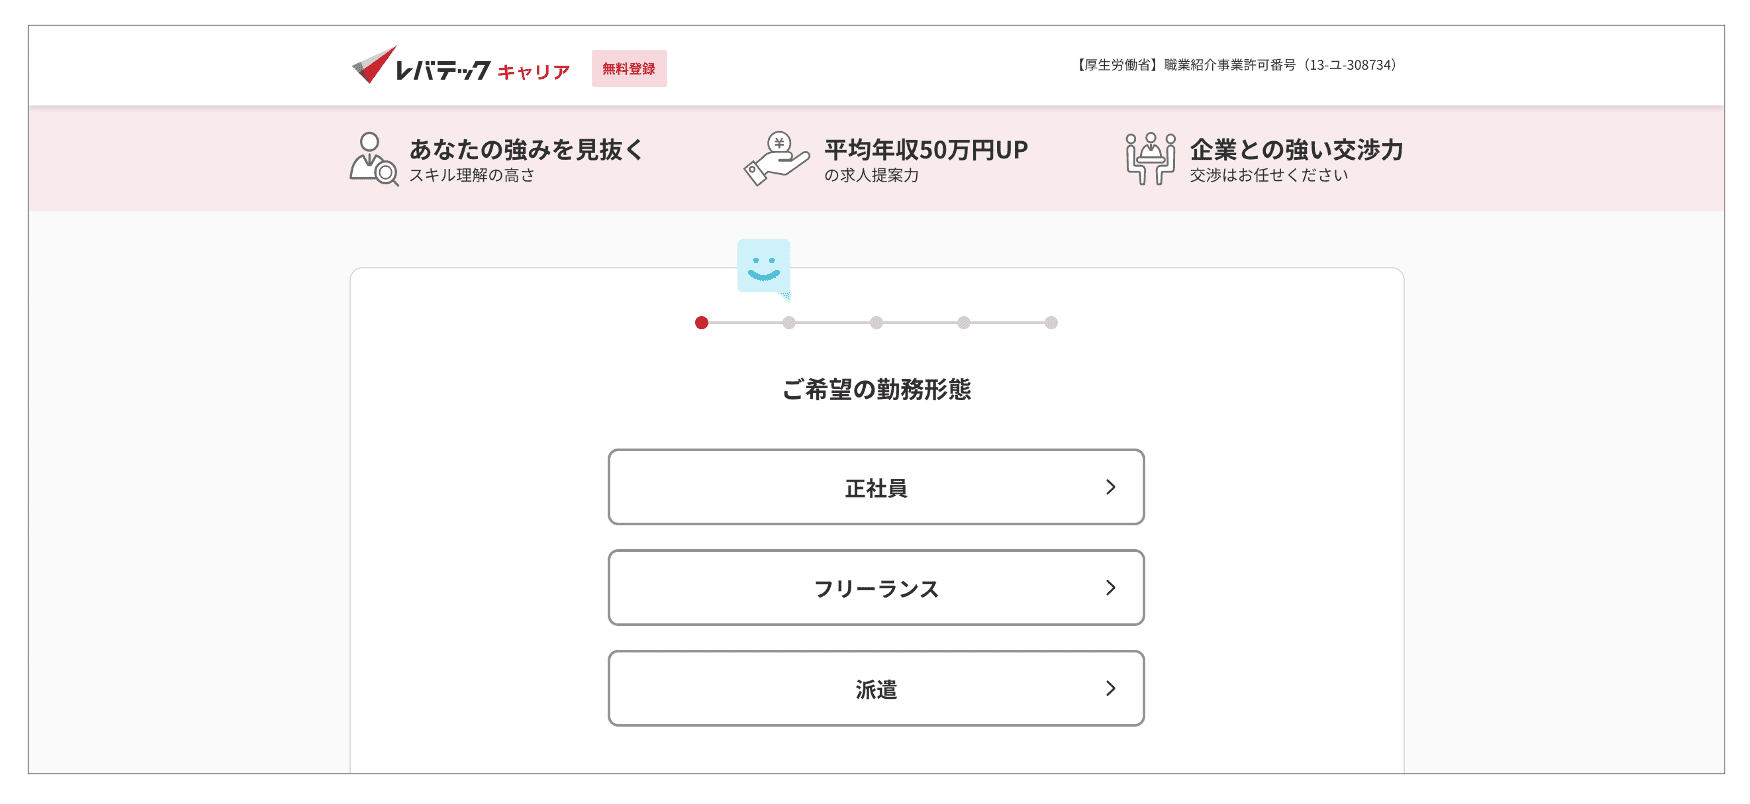Viewport: 1750px width, 804px height.
Task: Click the chevron arrow on フリーランス option
Action: [1110, 588]
